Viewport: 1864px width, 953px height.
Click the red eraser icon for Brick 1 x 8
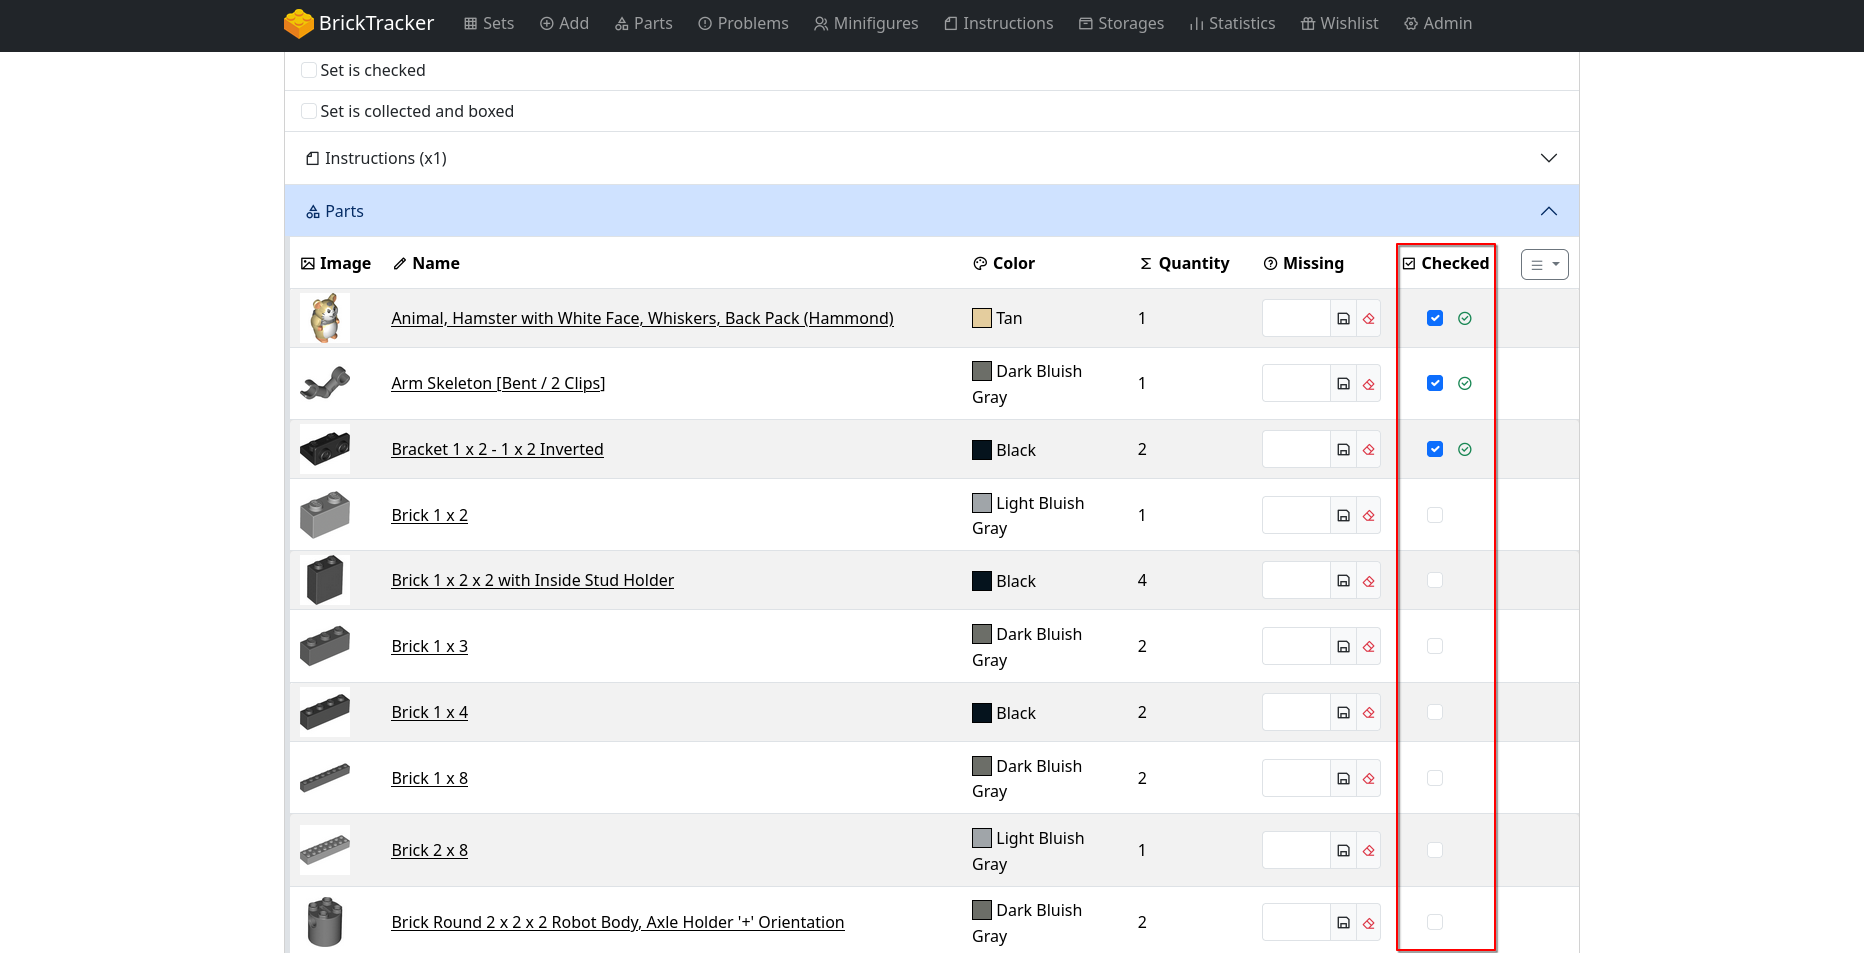point(1368,779)
